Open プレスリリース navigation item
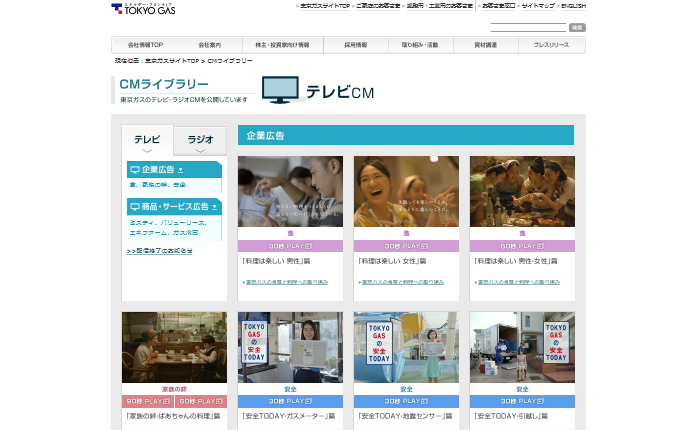The height and width of the screenshot is (430, 696). 551,45
